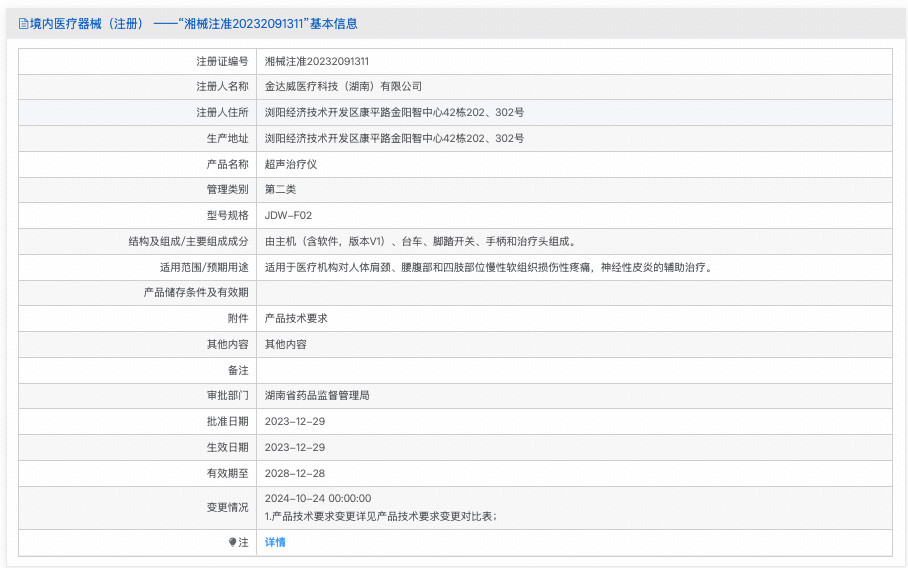Select registration number 湘械注准20232091311 in table
Image resolution: width=908 pixels, height=568 pixels.
click(x=317, y=61)
